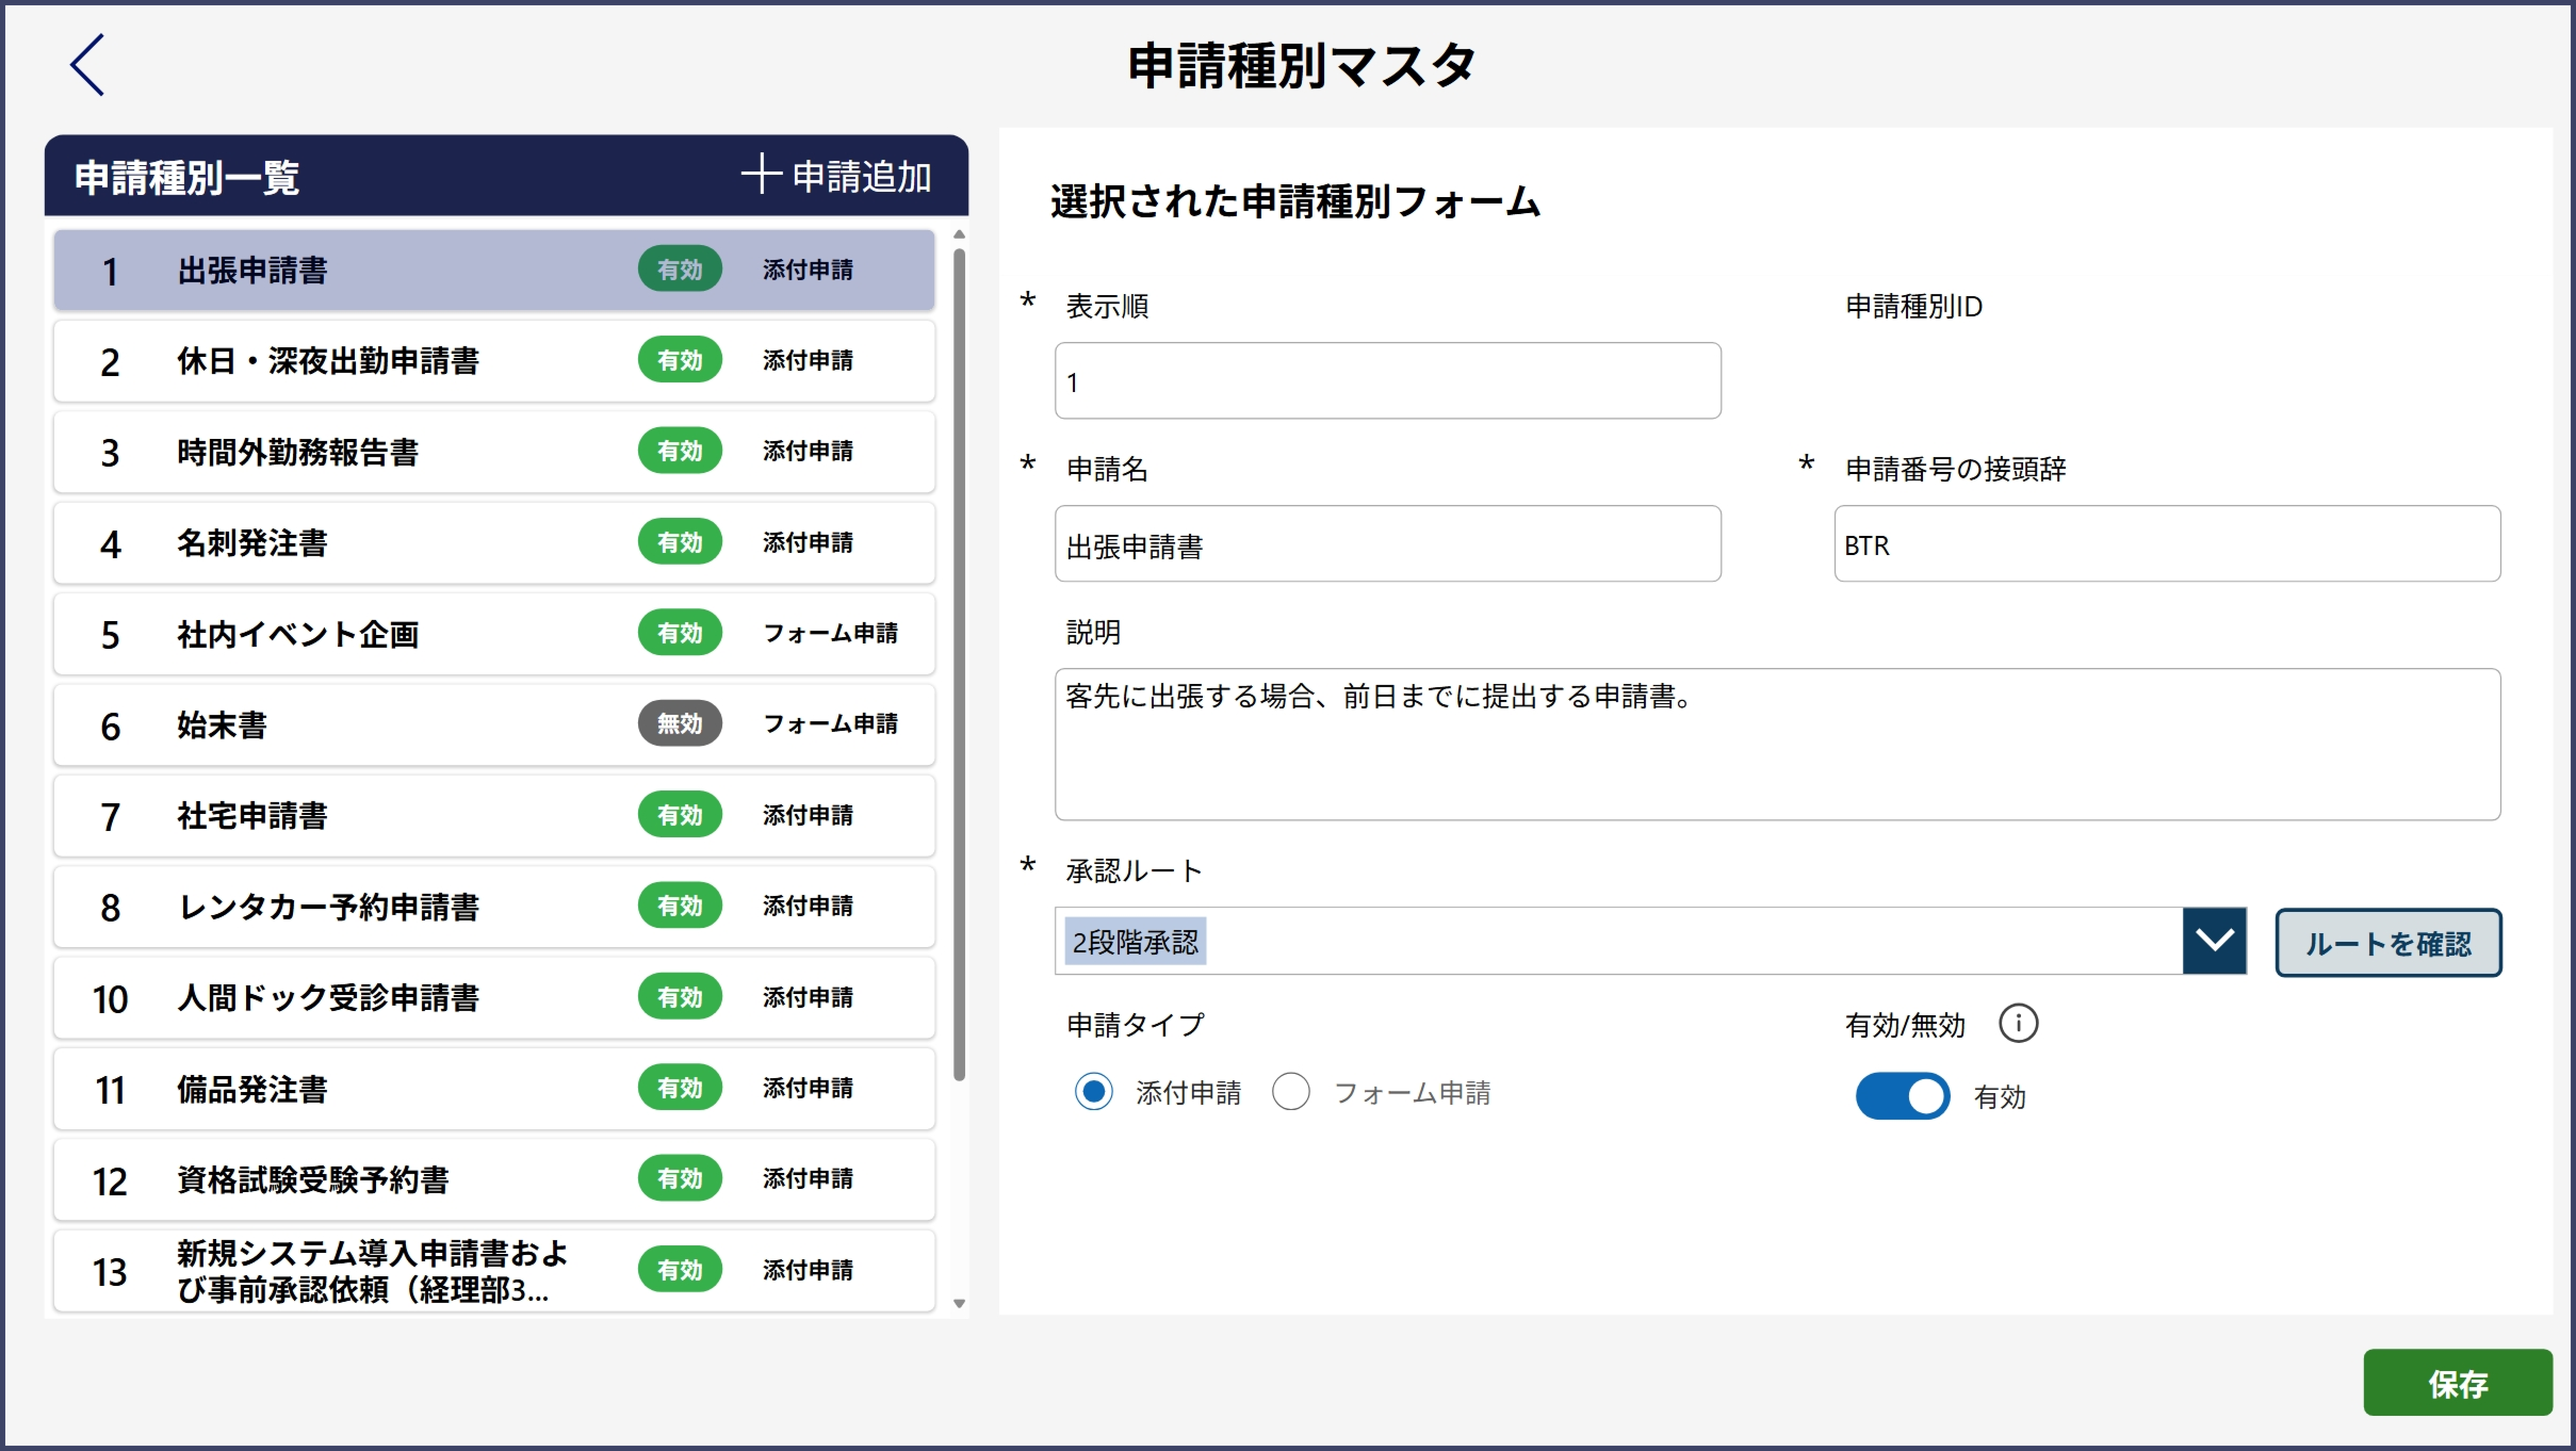The height and width of the screenshot is (1451, 2576).
Task: Click the back arrow icon
Action: pos(87,64)
